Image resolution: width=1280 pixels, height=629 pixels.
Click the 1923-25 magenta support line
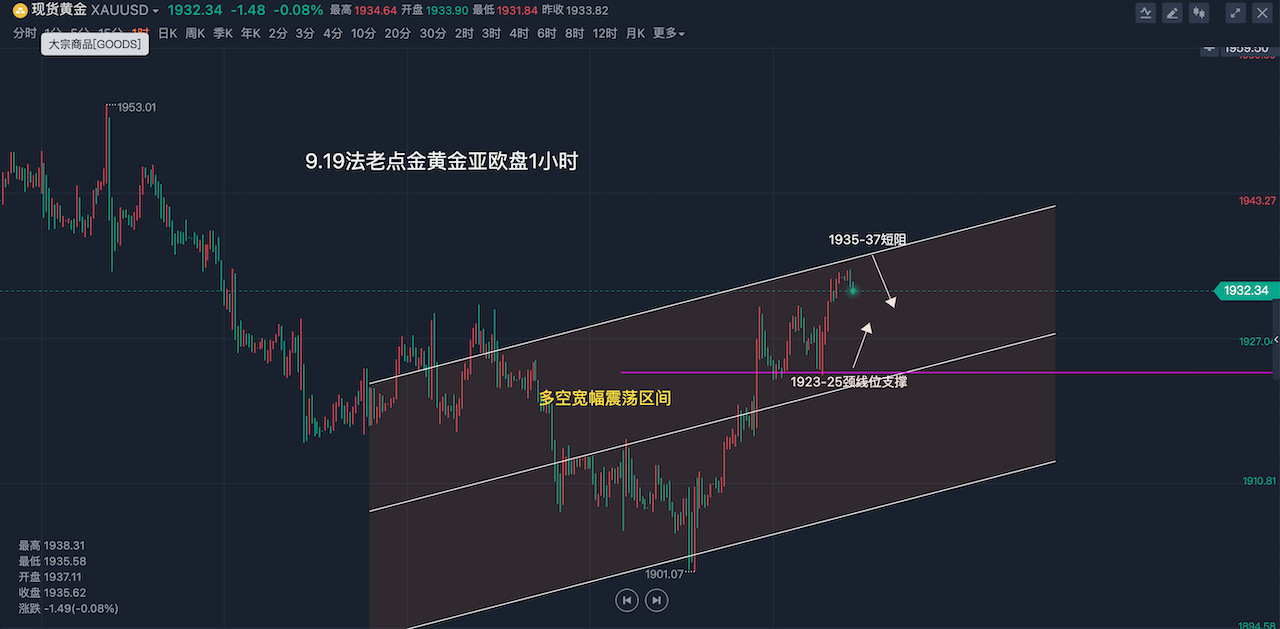pos(700,372)
